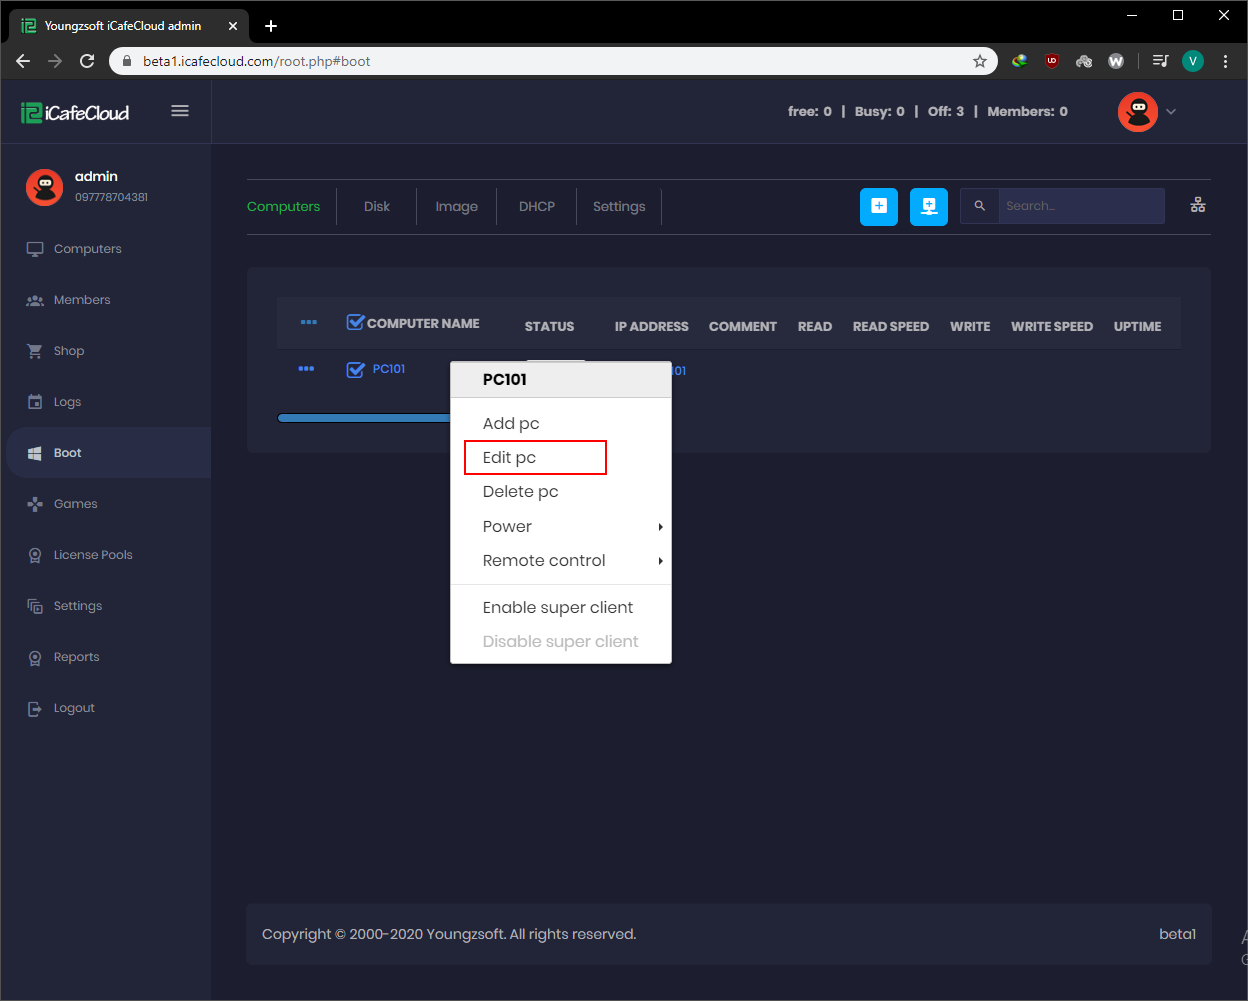The width and height of the screenshot is (1248, 1001).
Task: Toggle the Computer Name select-all checkbox
Action: 355,322
